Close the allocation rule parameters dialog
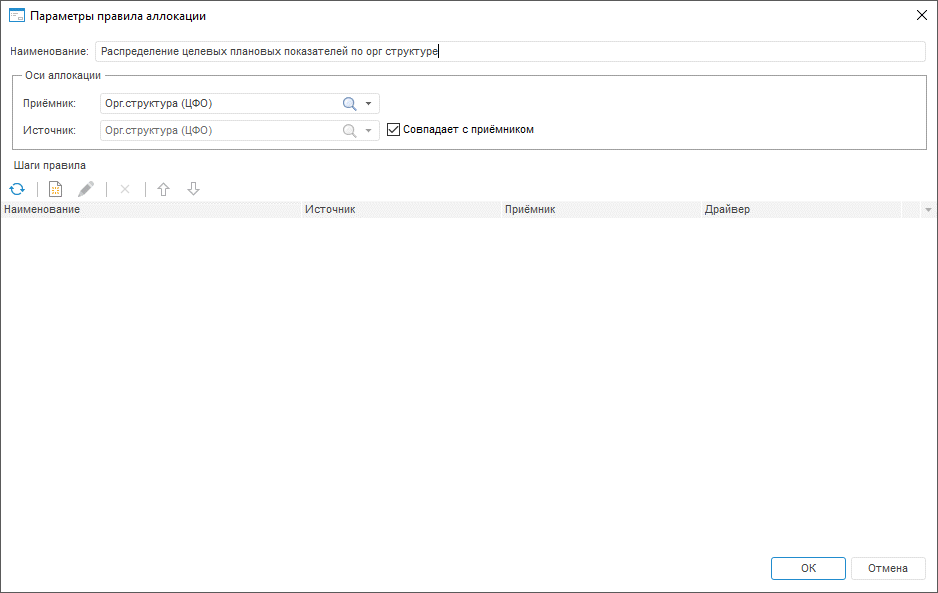 (x=921, y=16)
